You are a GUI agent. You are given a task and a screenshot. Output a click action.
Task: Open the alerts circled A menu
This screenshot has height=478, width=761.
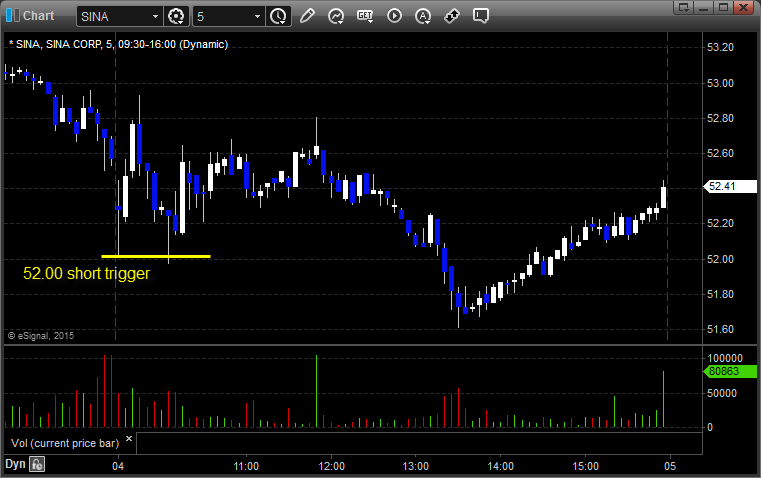point(423,16)
